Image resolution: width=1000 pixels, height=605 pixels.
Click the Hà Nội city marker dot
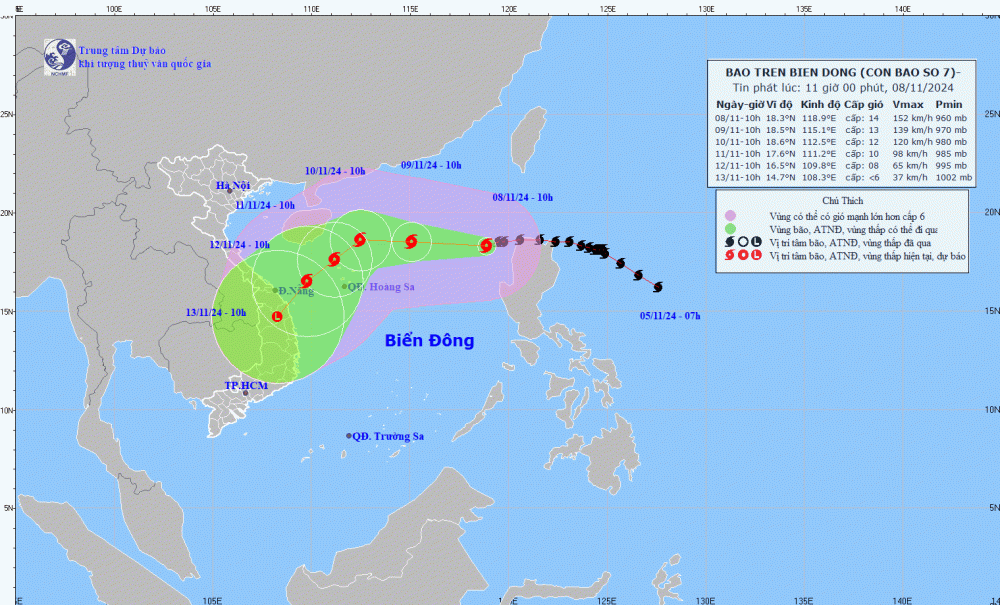pos(229,191)
